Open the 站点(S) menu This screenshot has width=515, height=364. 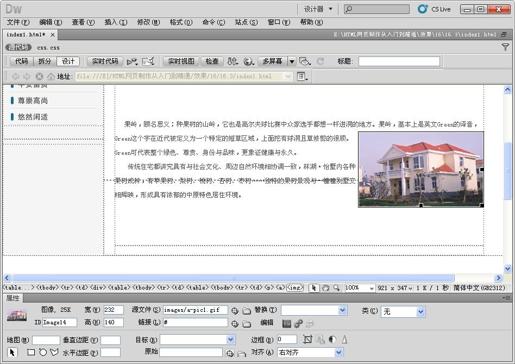pos(246,22)
